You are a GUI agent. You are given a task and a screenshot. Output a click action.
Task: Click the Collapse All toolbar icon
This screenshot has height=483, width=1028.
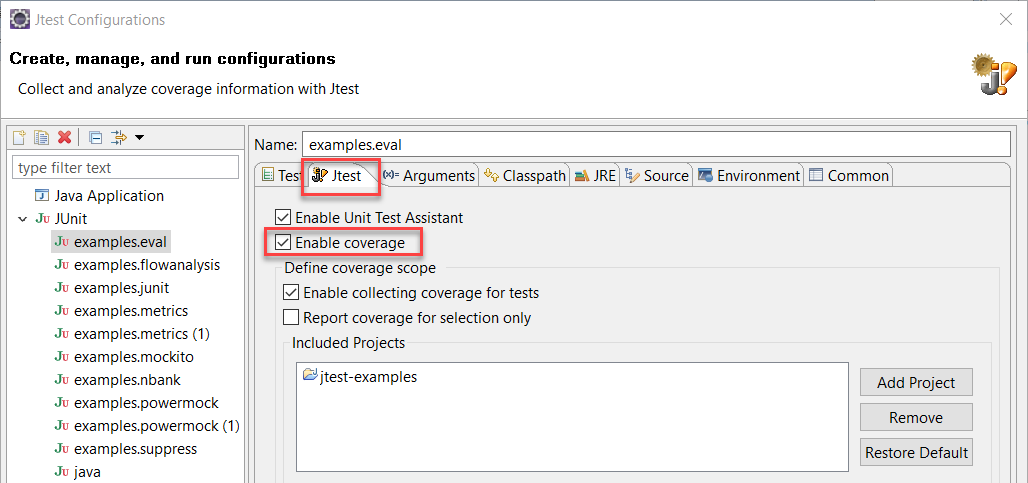(96, 137)
